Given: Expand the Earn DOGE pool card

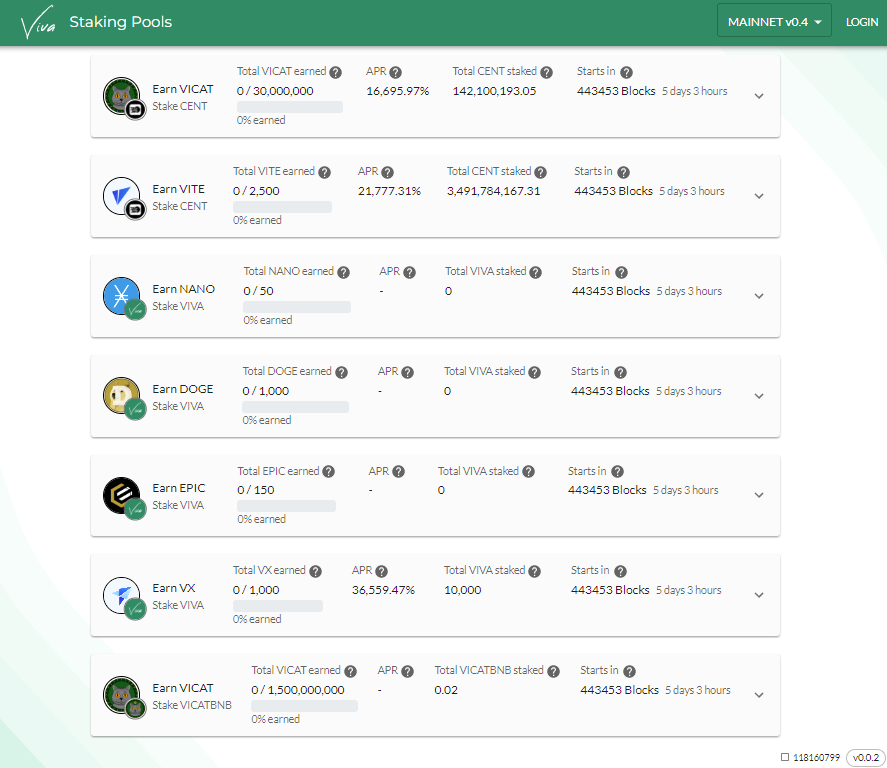Looking at the screenshot, I should (x=759, y=396).
